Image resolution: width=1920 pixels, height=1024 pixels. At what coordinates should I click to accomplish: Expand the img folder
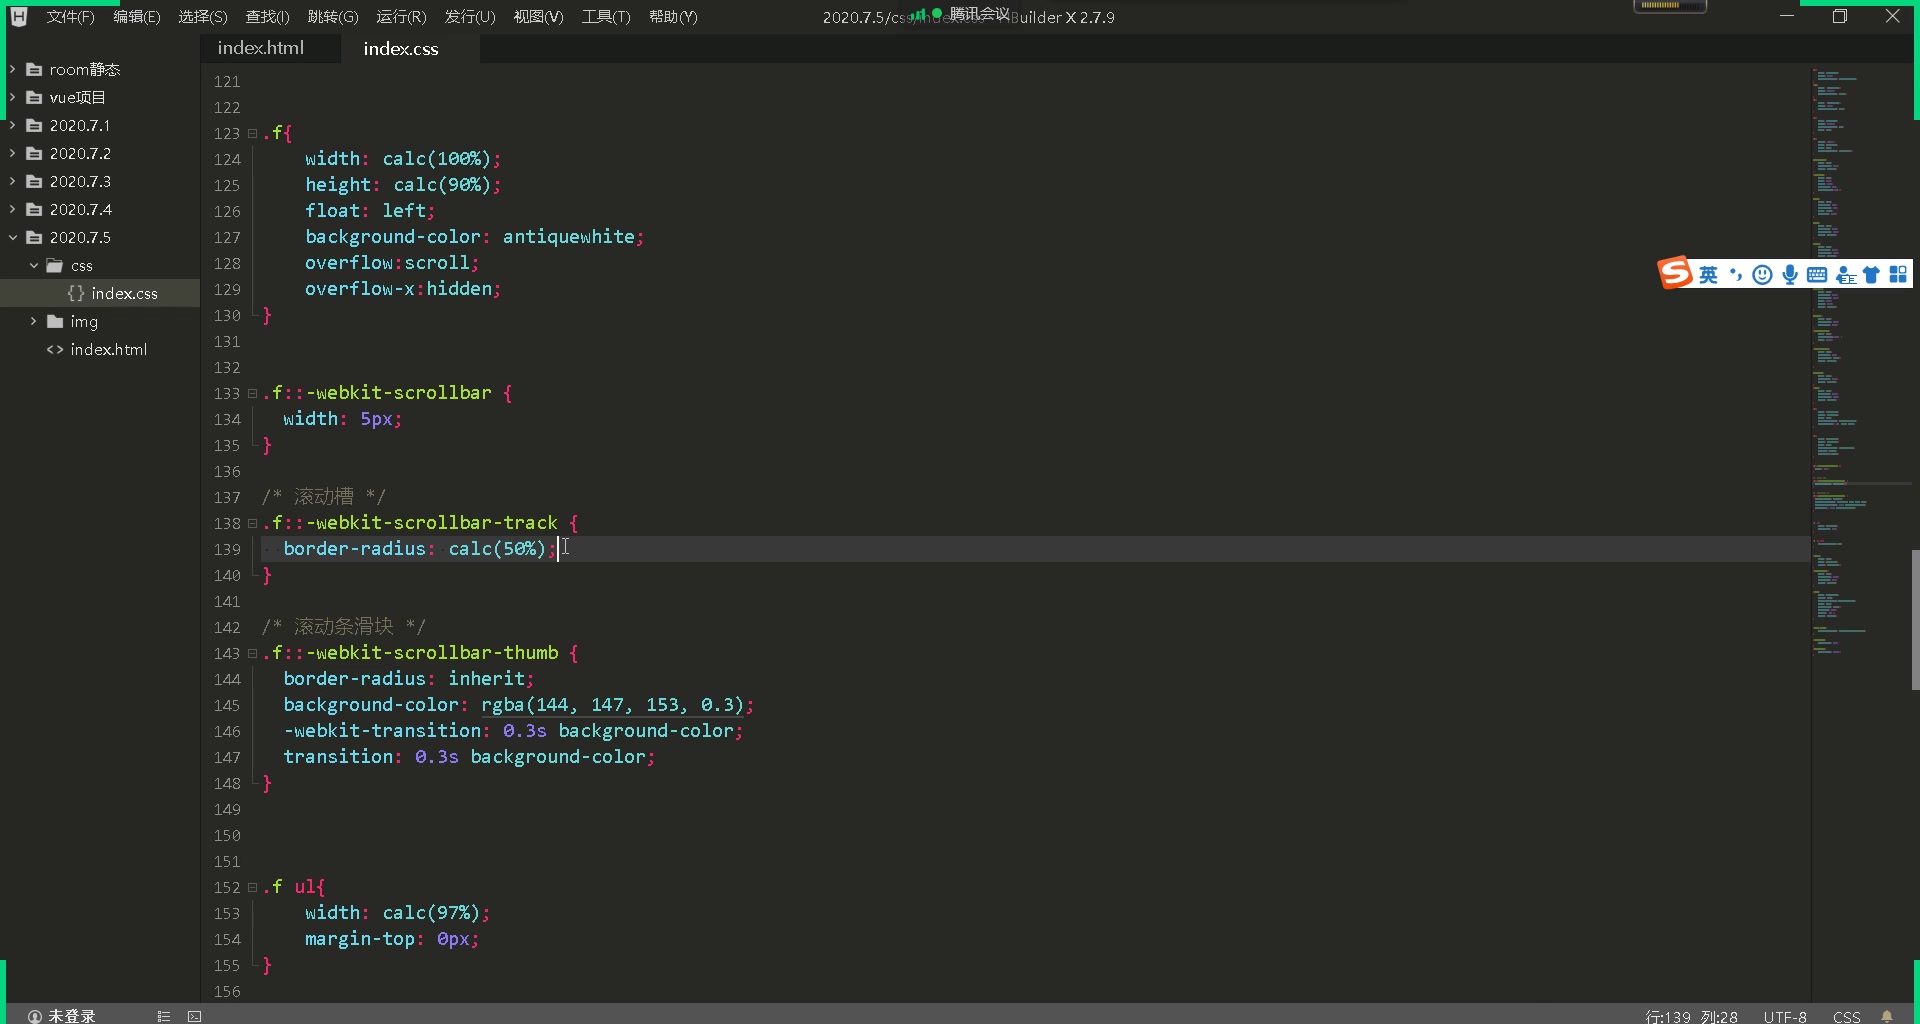[x=33, y=322]
